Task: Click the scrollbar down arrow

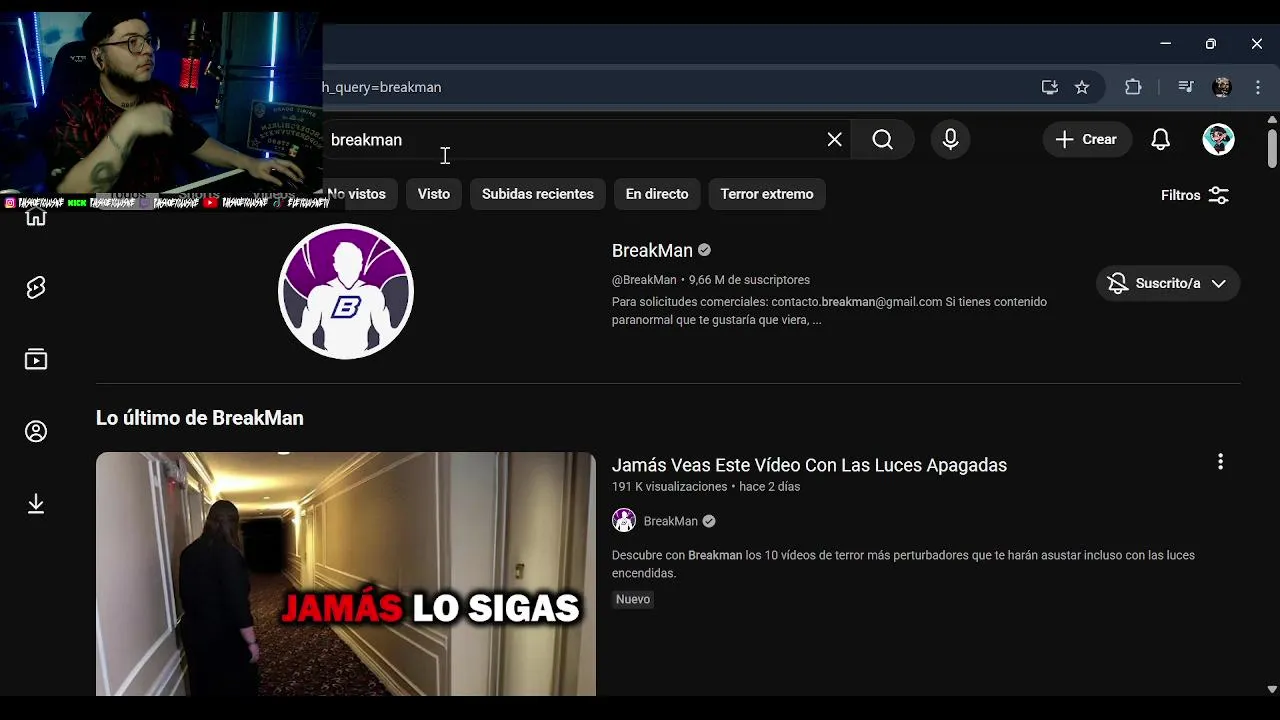Action: tap(1272, 689)
